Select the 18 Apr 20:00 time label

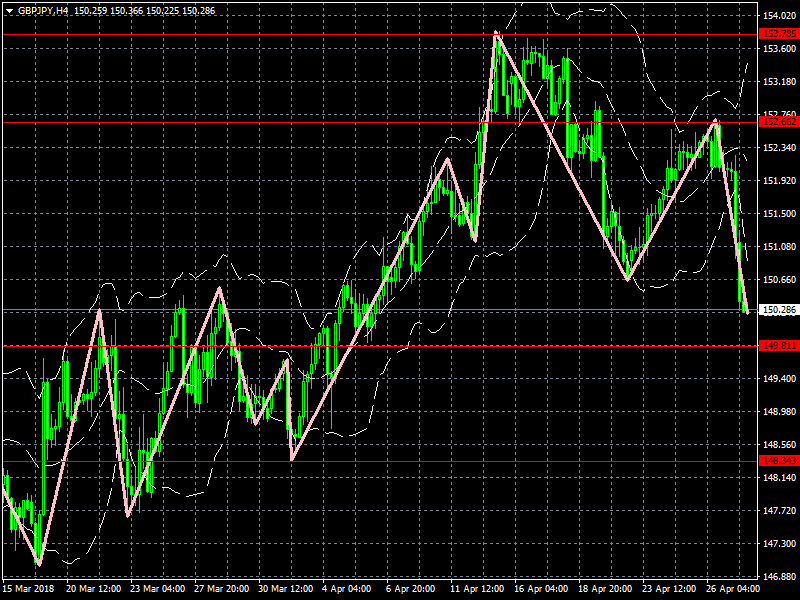(605, 589)
